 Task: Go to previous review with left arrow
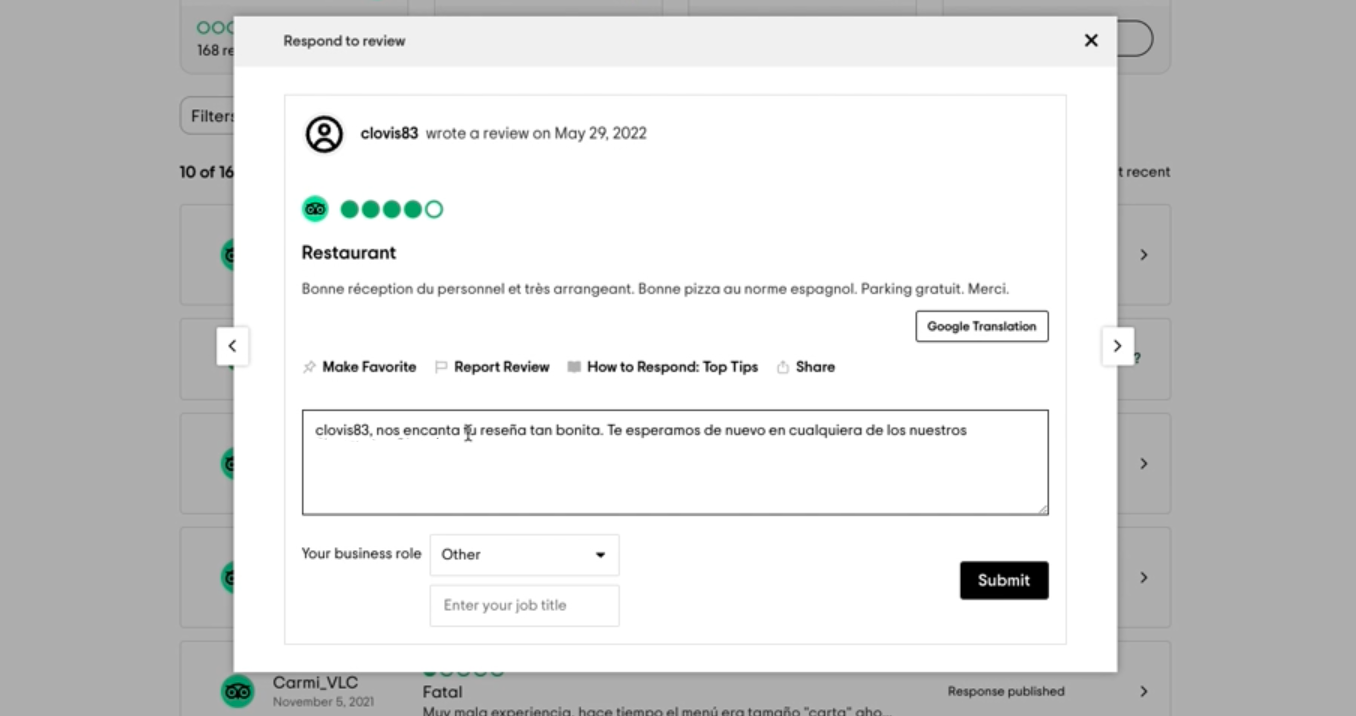coord(232,346)
